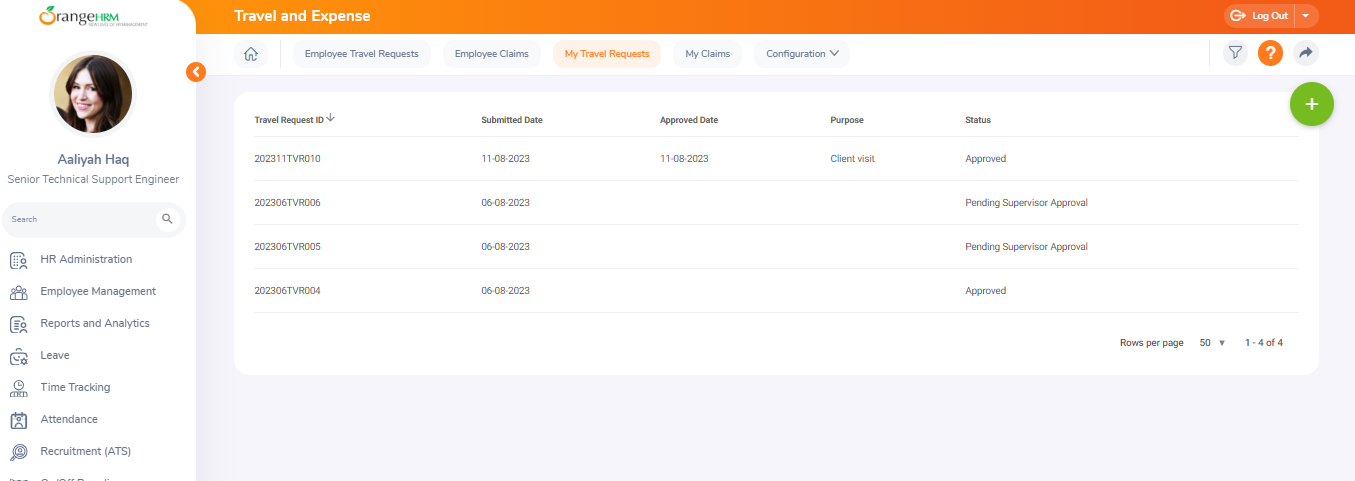Open the orange help question mark icon
Screen dimensions: 1355x481
1270,54
